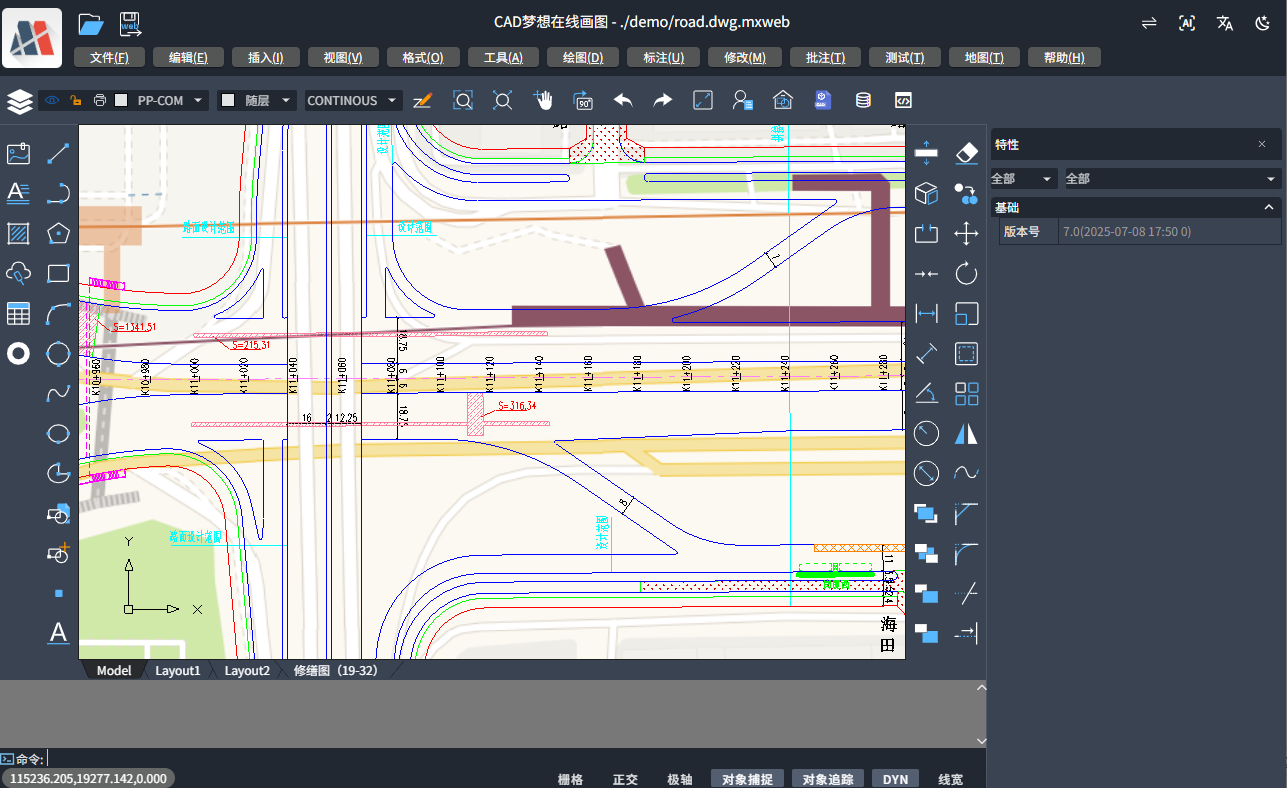Activate the Pan hand tool
This screenshot has height=788, width=1287.
point(542,100)
